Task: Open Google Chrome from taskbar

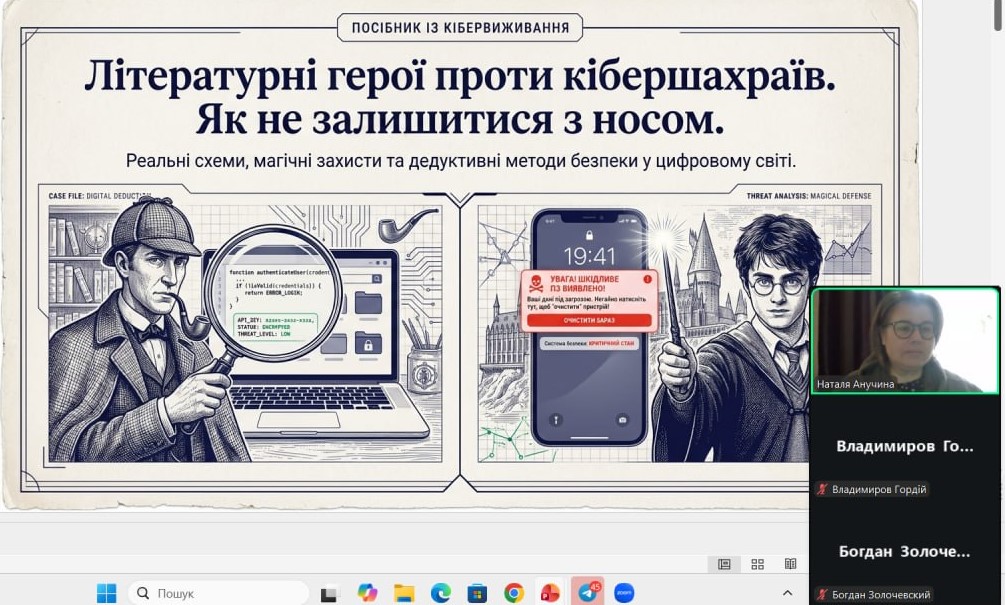Action: [514, 593]
